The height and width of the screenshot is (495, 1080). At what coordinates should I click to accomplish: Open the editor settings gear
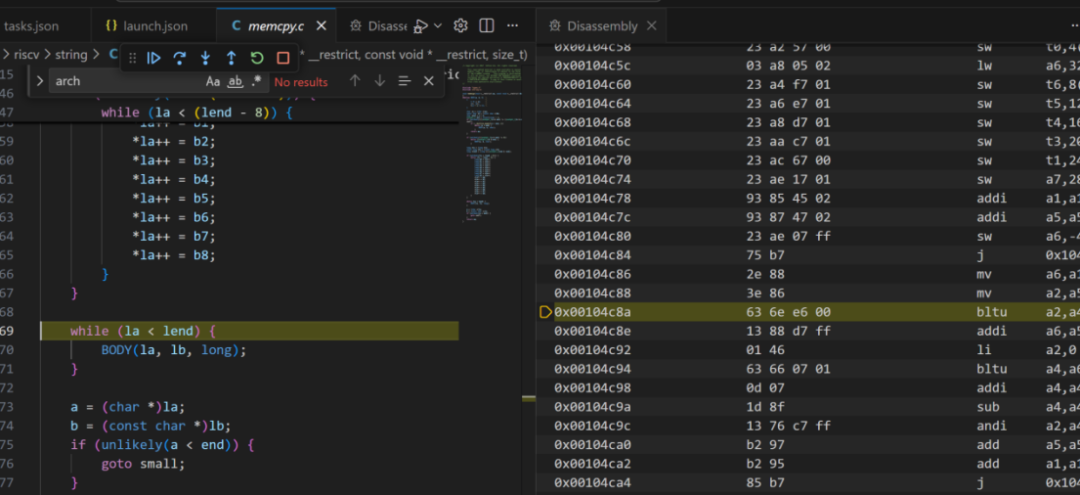(461, 26)
